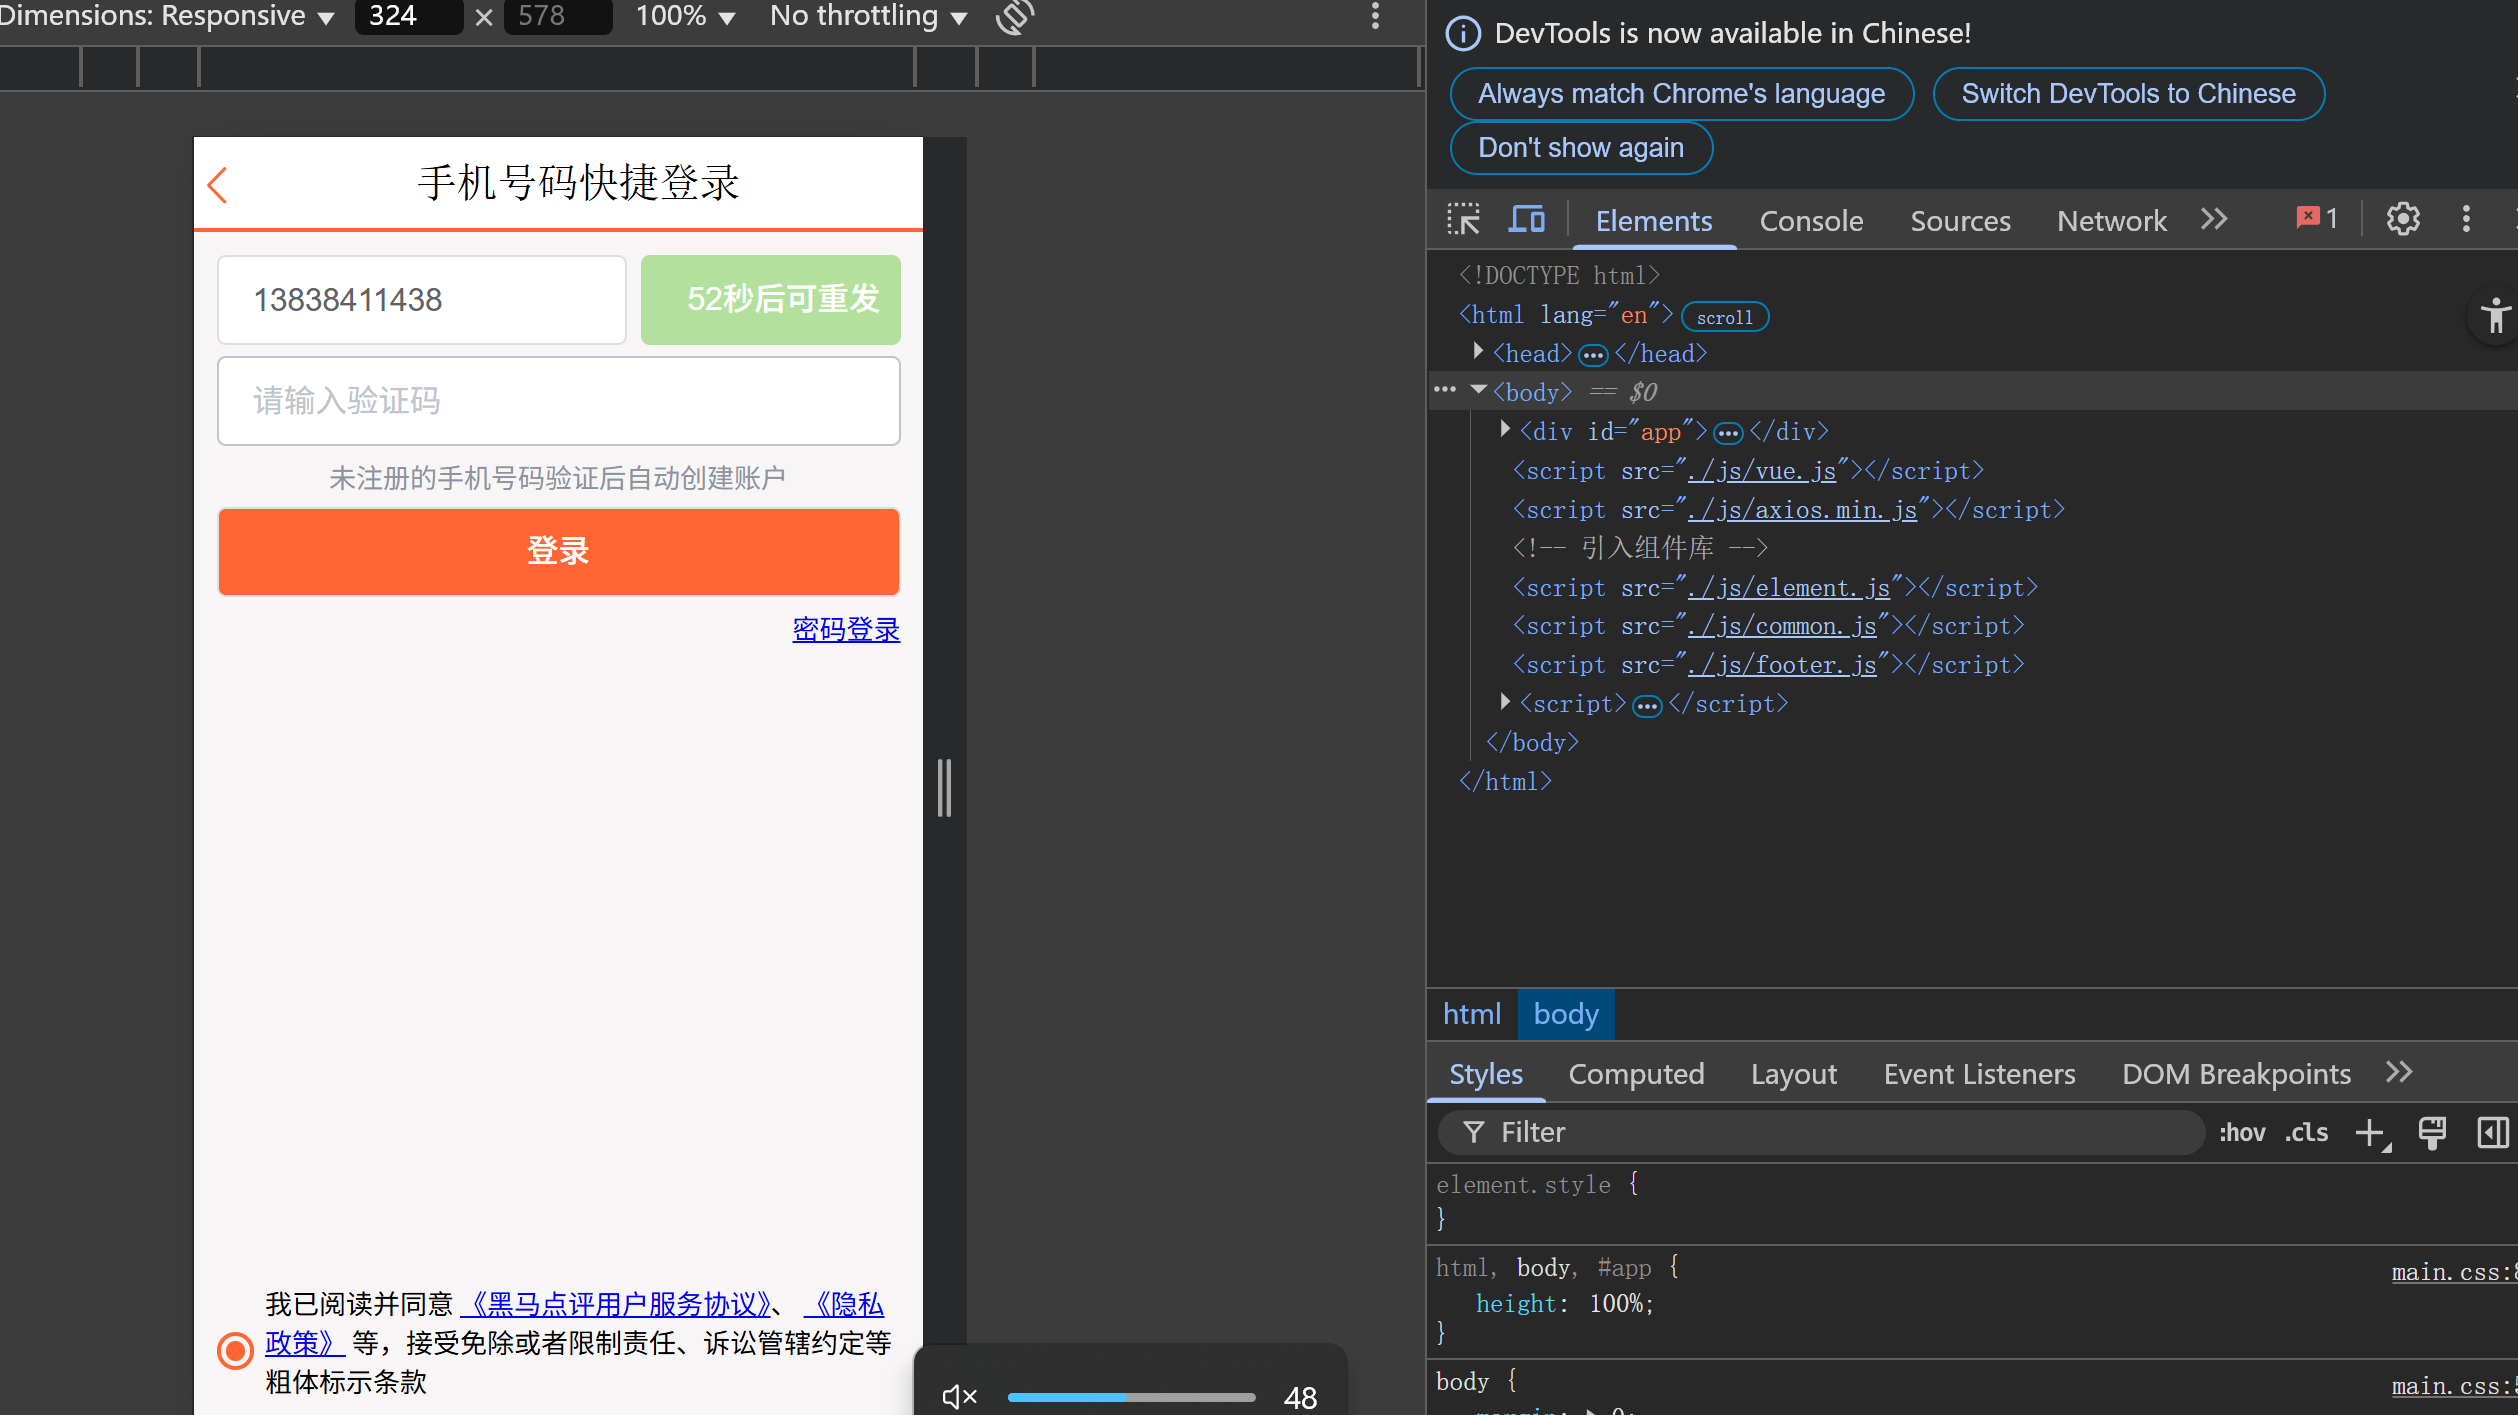This screenshot has height=1415, width=2518.
Task: Toggle the device toolbar icon
Action: (x=1526, y=220)
